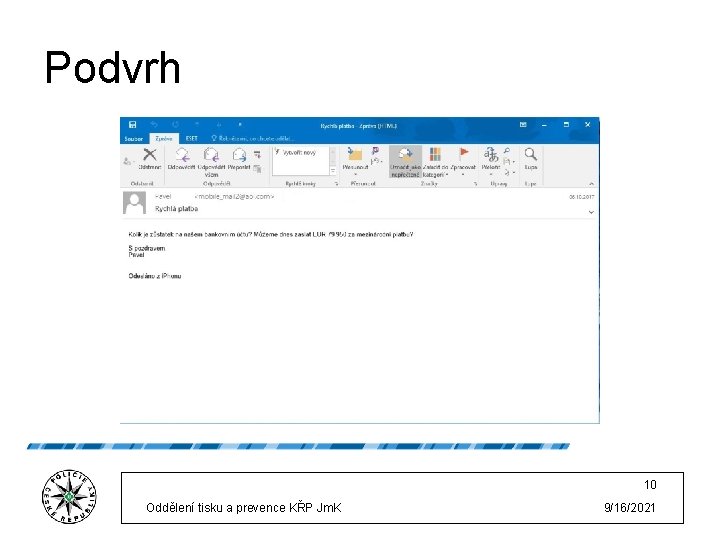This screenshot has height=540, width=720.
Task: Click the S pozdravem signature line
Action: tap(147, 248)
